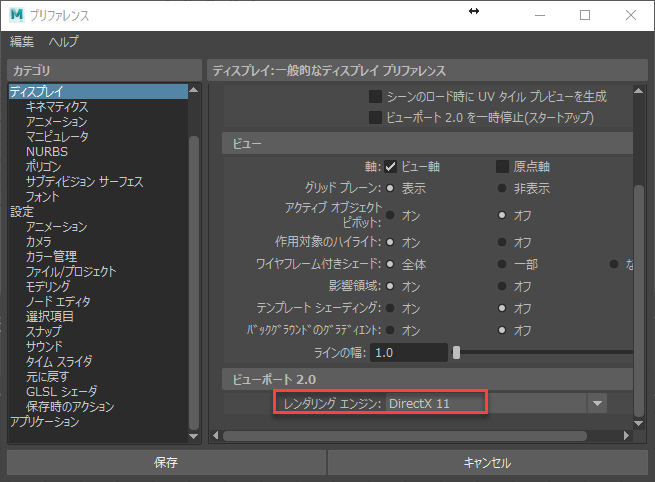Click the キャンセル button
Viewport: 655px width, 482px height.
click(487, 462)
